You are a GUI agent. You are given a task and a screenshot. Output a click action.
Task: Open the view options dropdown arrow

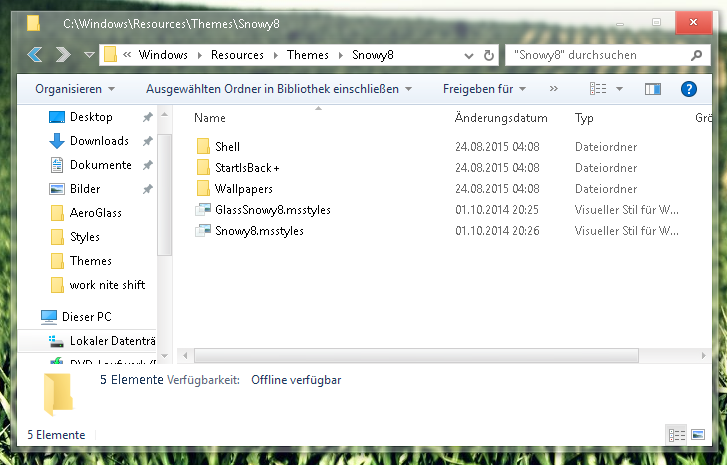pos(620,89)
